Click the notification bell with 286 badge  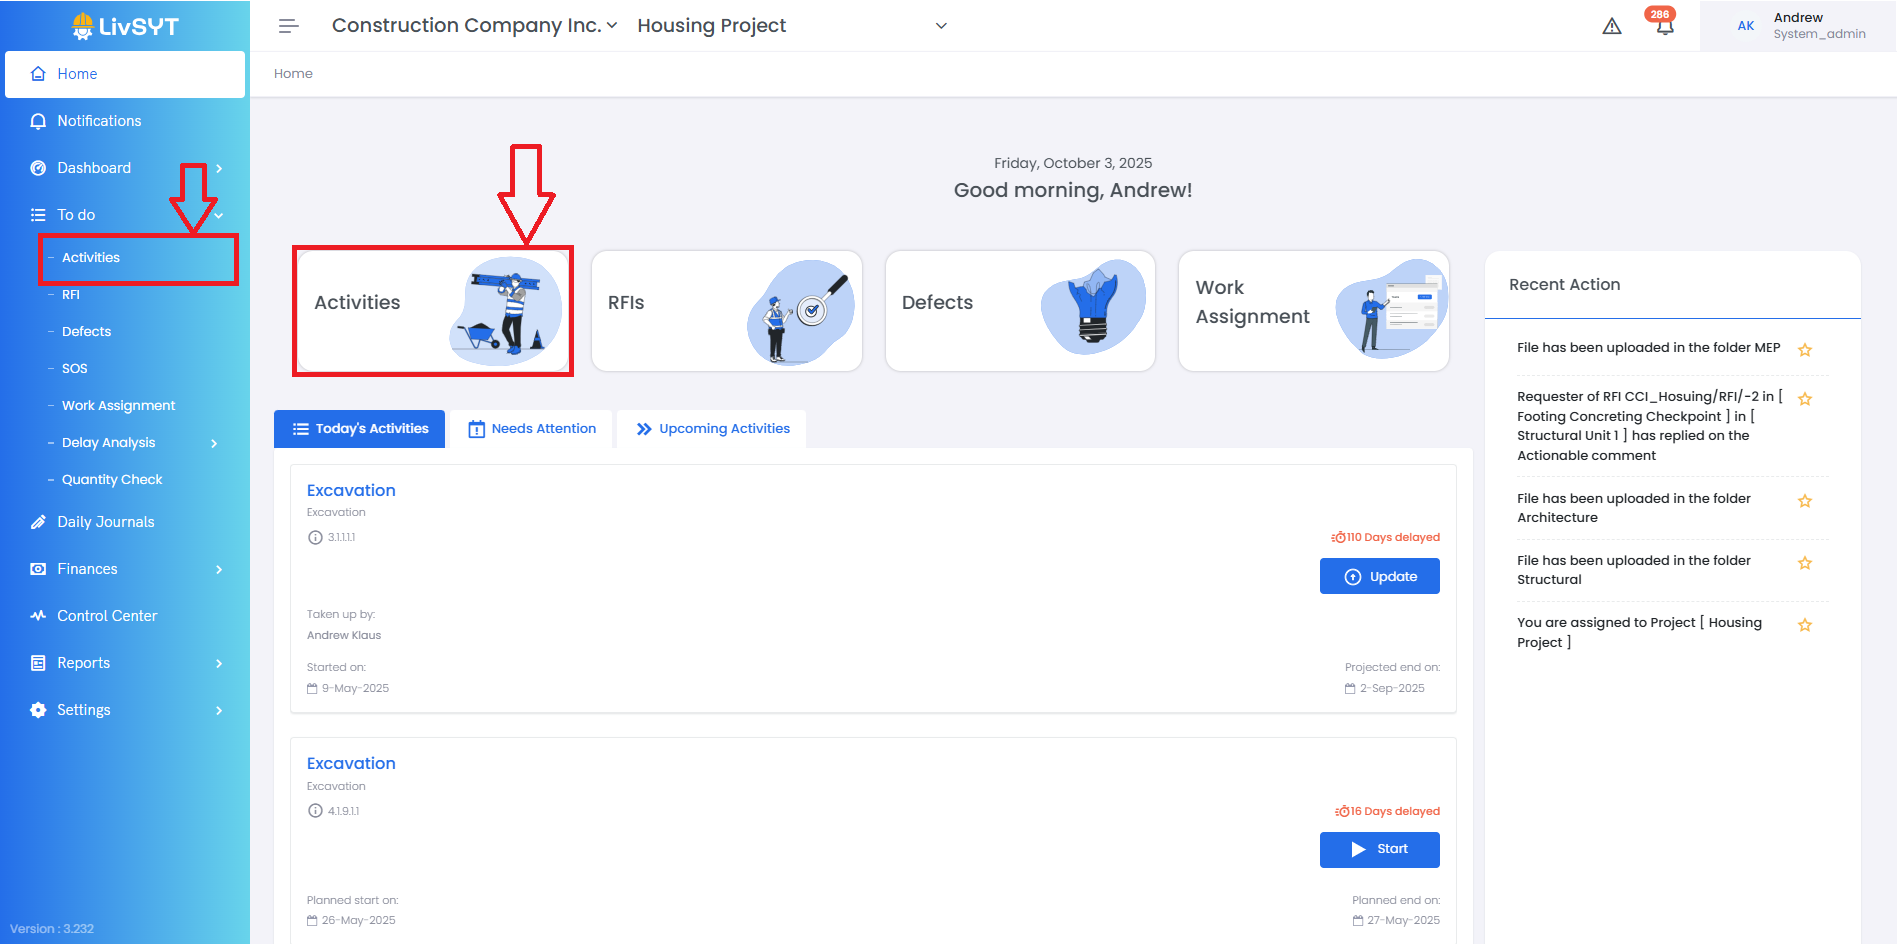point(1664,26)
